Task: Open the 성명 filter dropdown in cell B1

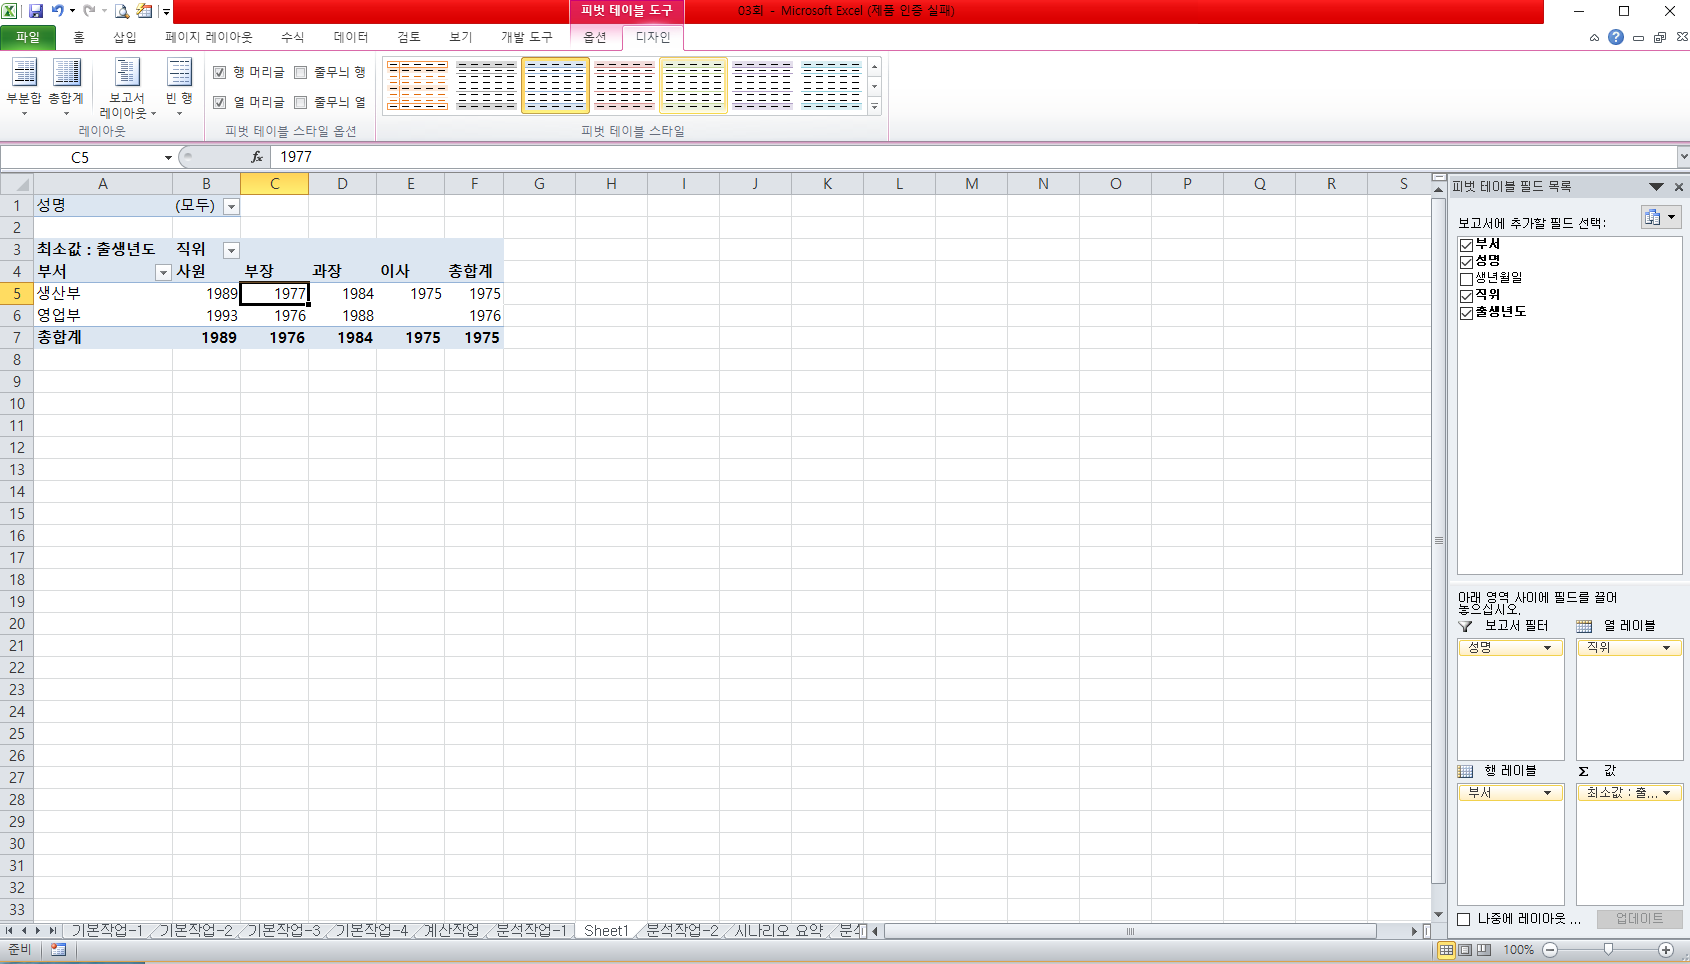Action: click(x=231, y=206)
